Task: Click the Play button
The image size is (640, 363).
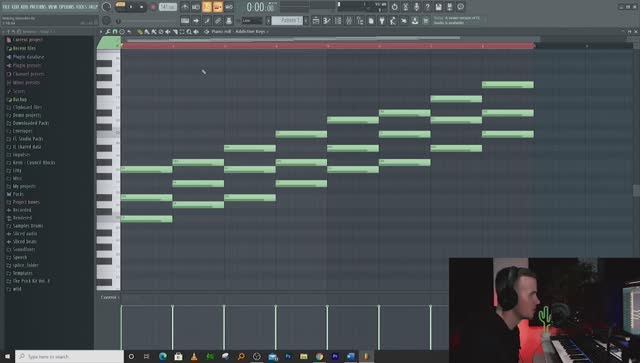Action: point(131,7)
